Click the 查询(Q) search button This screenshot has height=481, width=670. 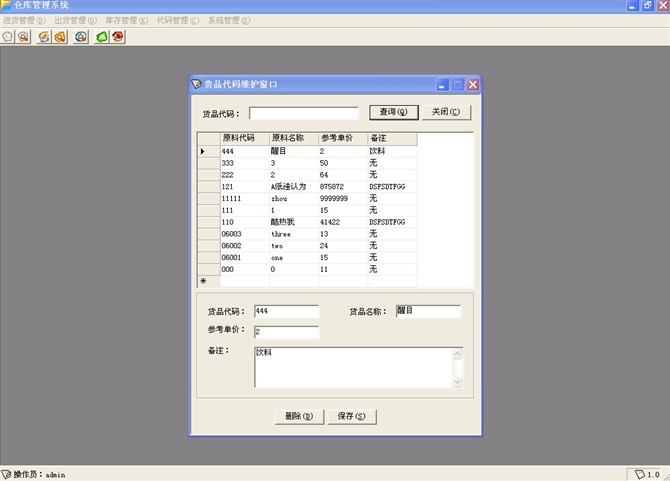coord(394,112)
